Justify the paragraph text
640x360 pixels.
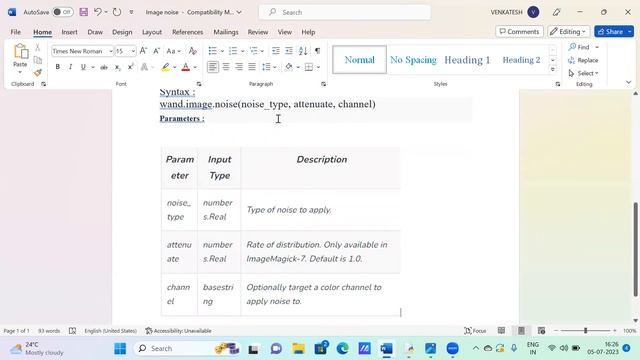coord(252,67)
